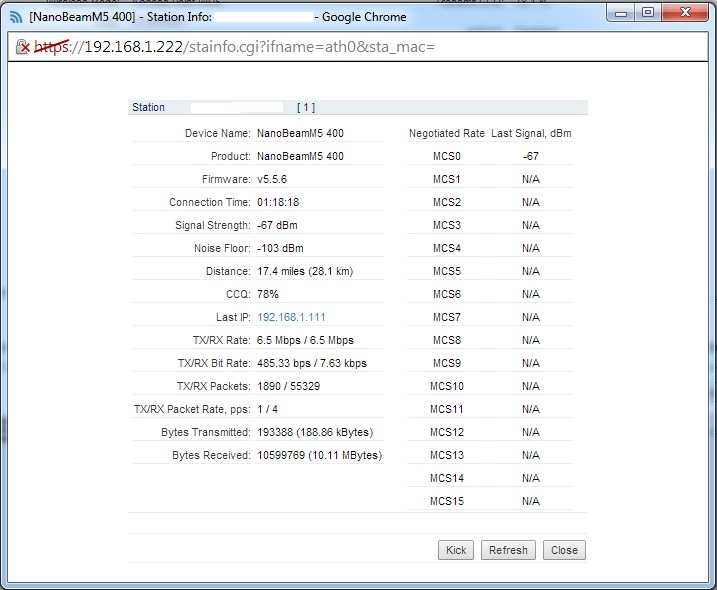Select the -67 signal value for MCS0
This screenshot has height=590, width=717.
531,156
